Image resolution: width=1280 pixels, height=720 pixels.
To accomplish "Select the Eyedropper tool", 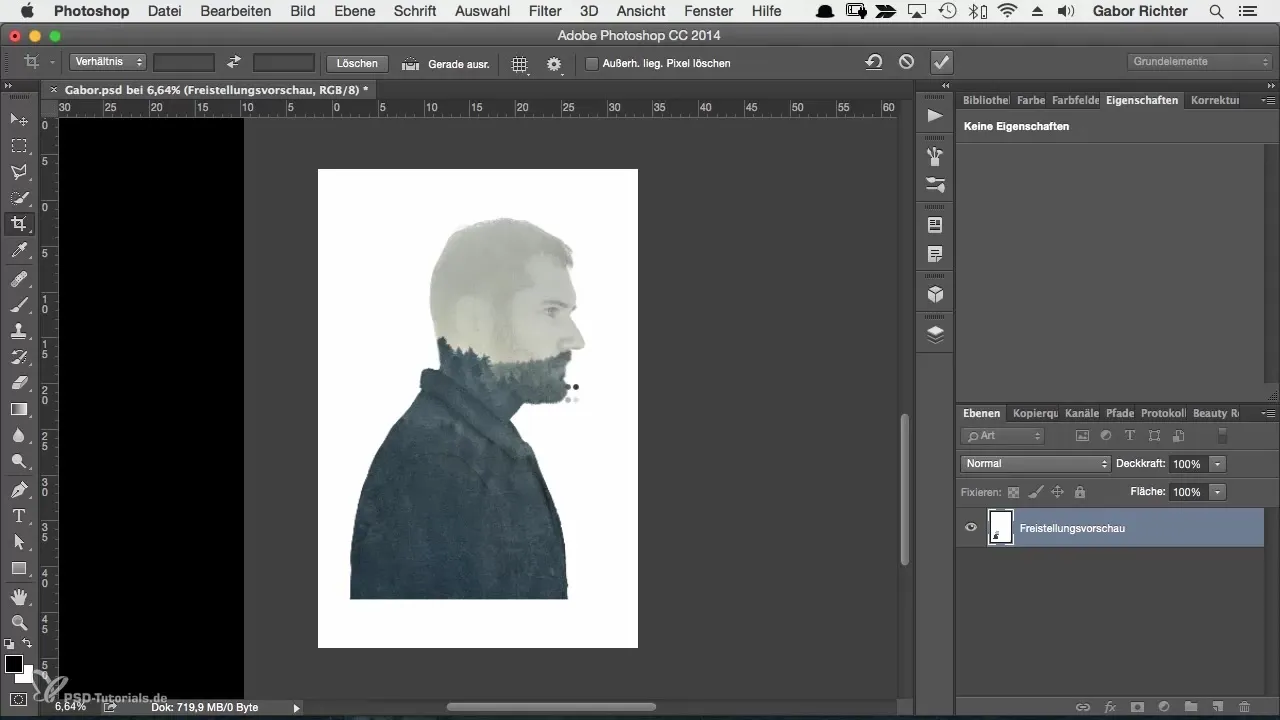I will [x=19, y=250].
